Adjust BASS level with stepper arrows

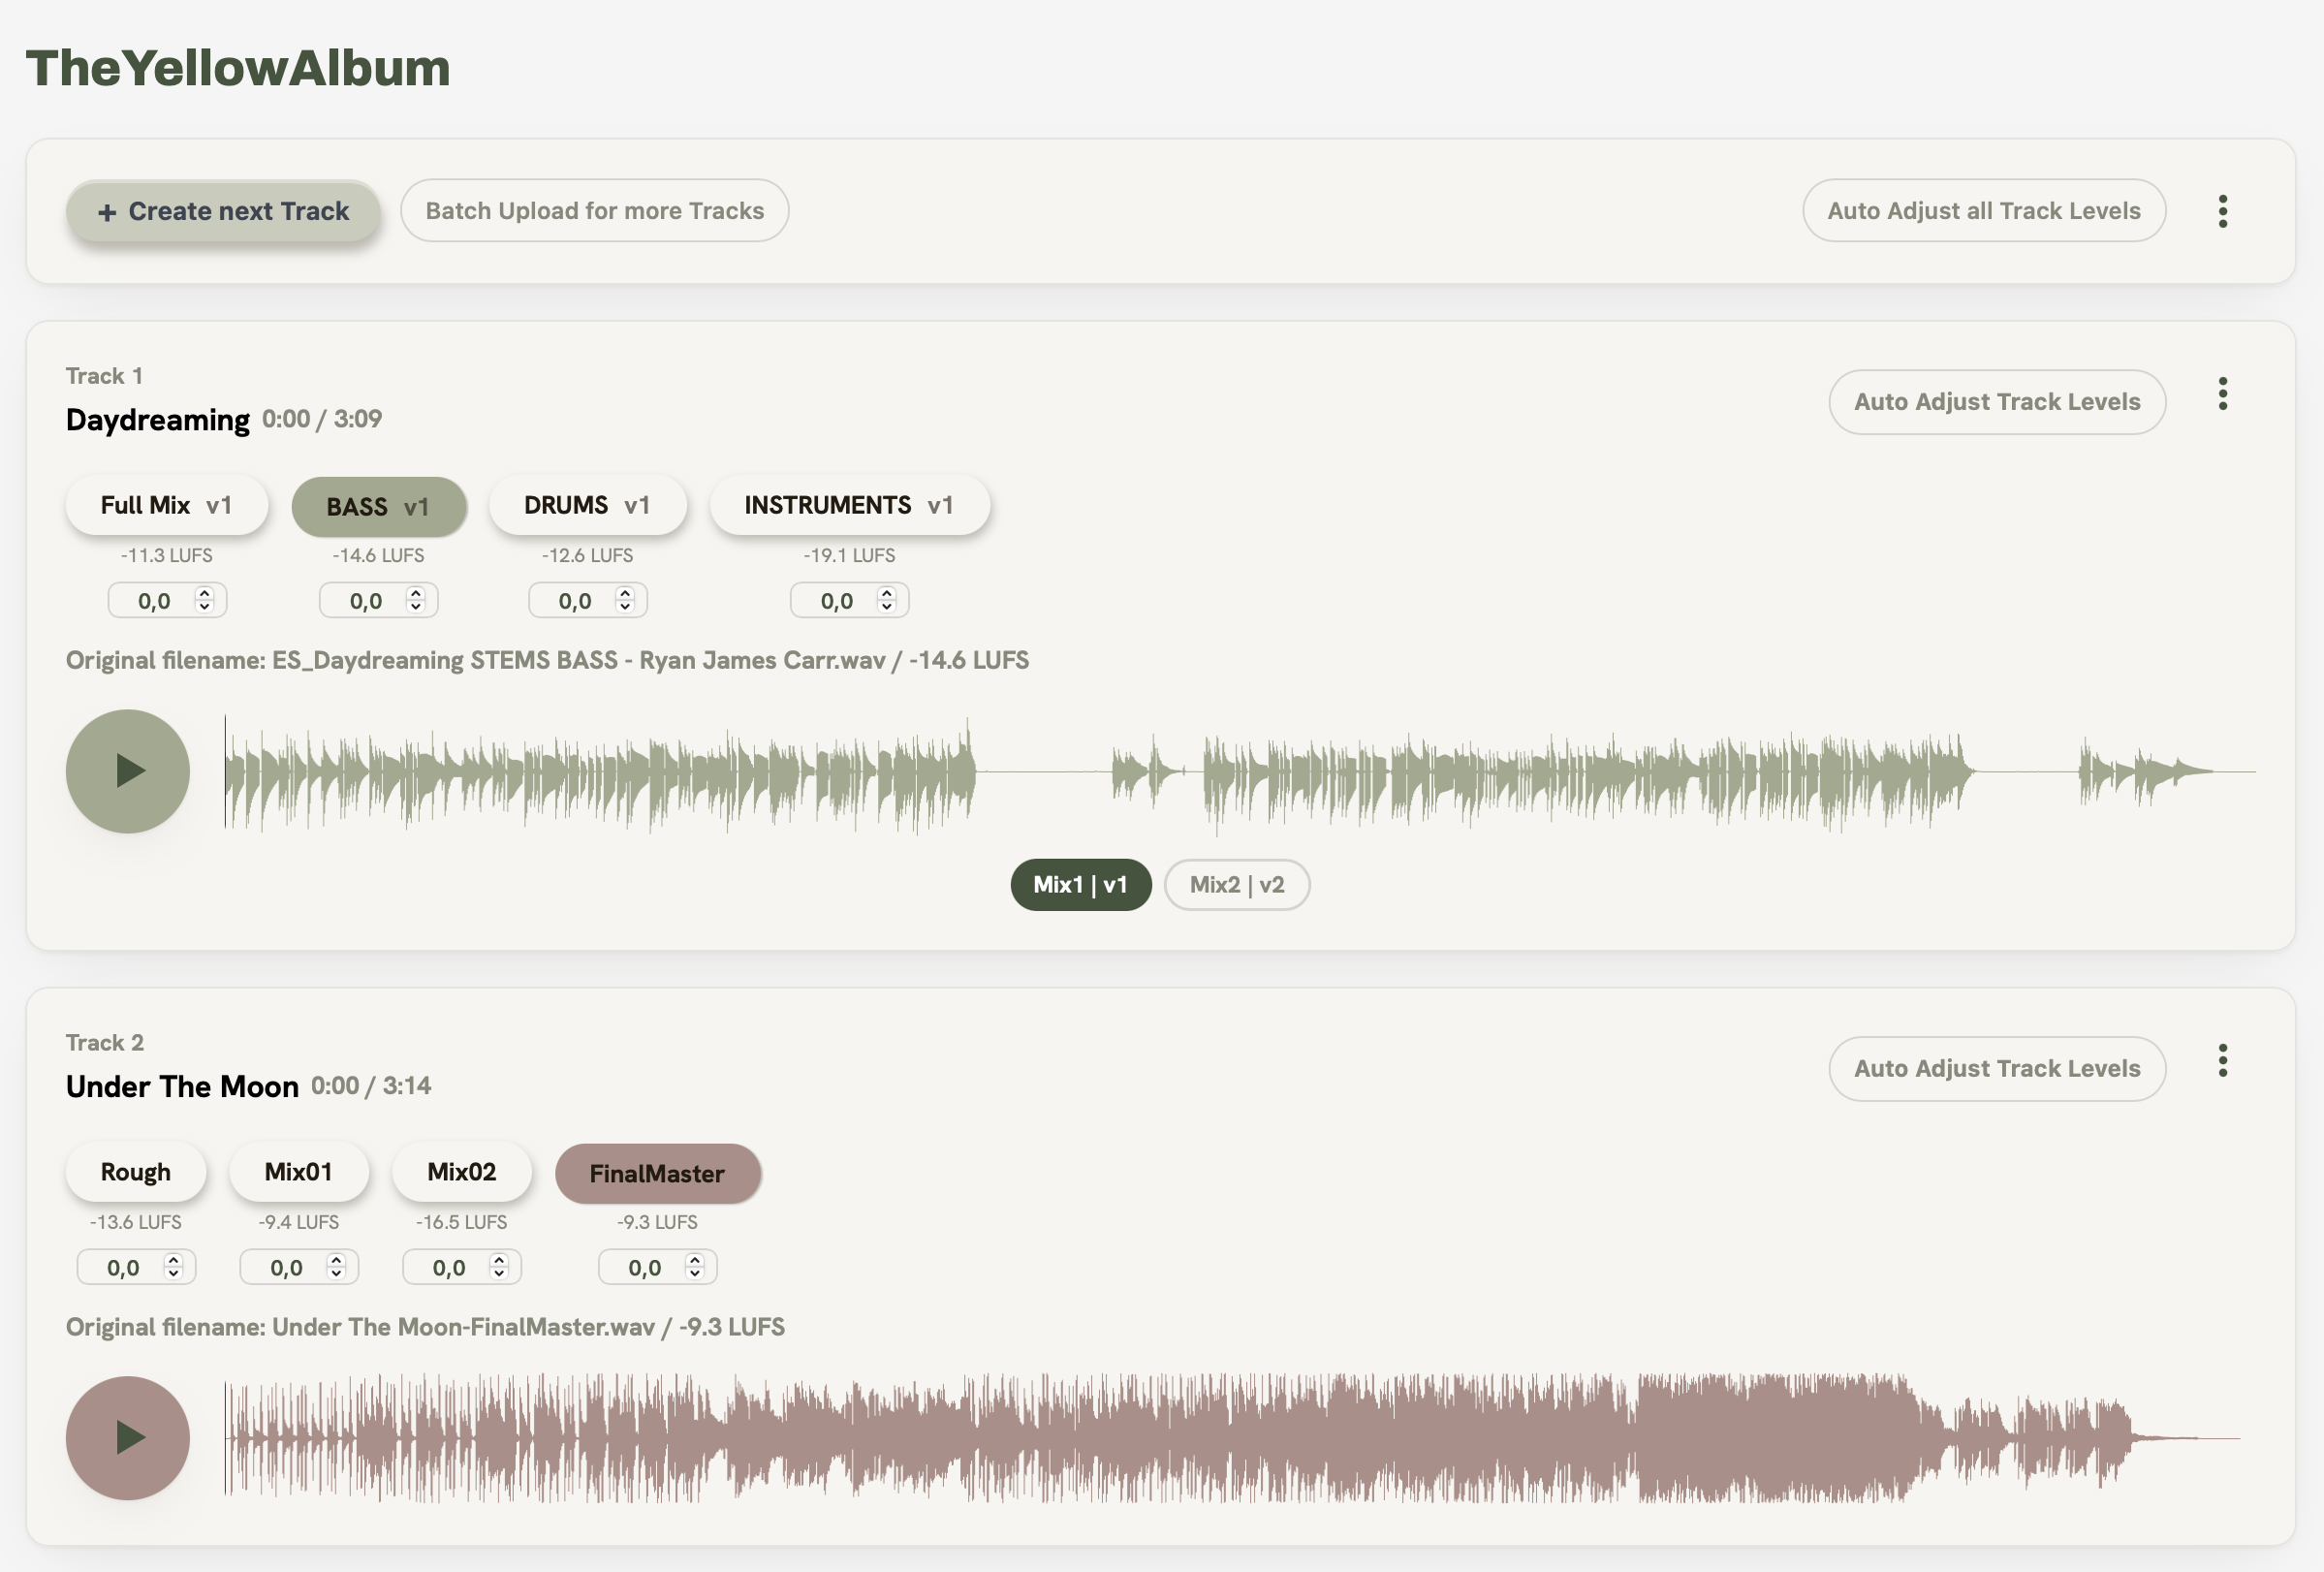tap(416, 600)
